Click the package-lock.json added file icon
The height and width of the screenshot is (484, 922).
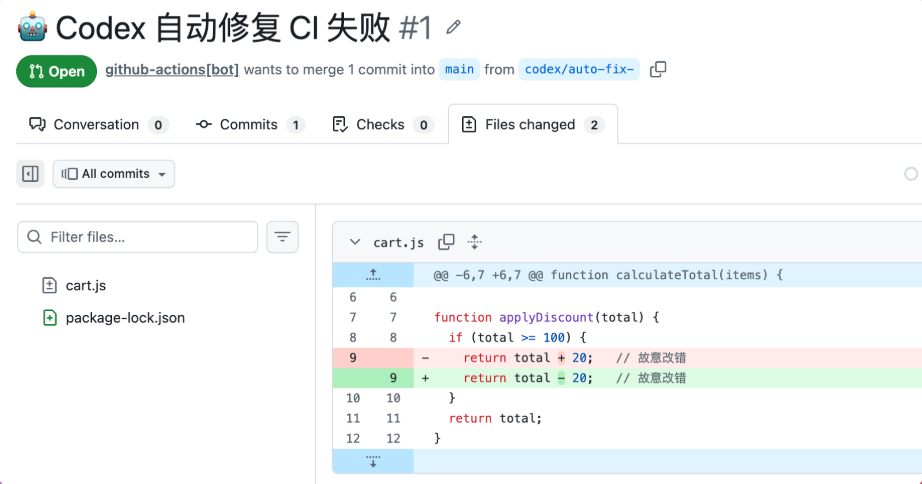[50, 318]
